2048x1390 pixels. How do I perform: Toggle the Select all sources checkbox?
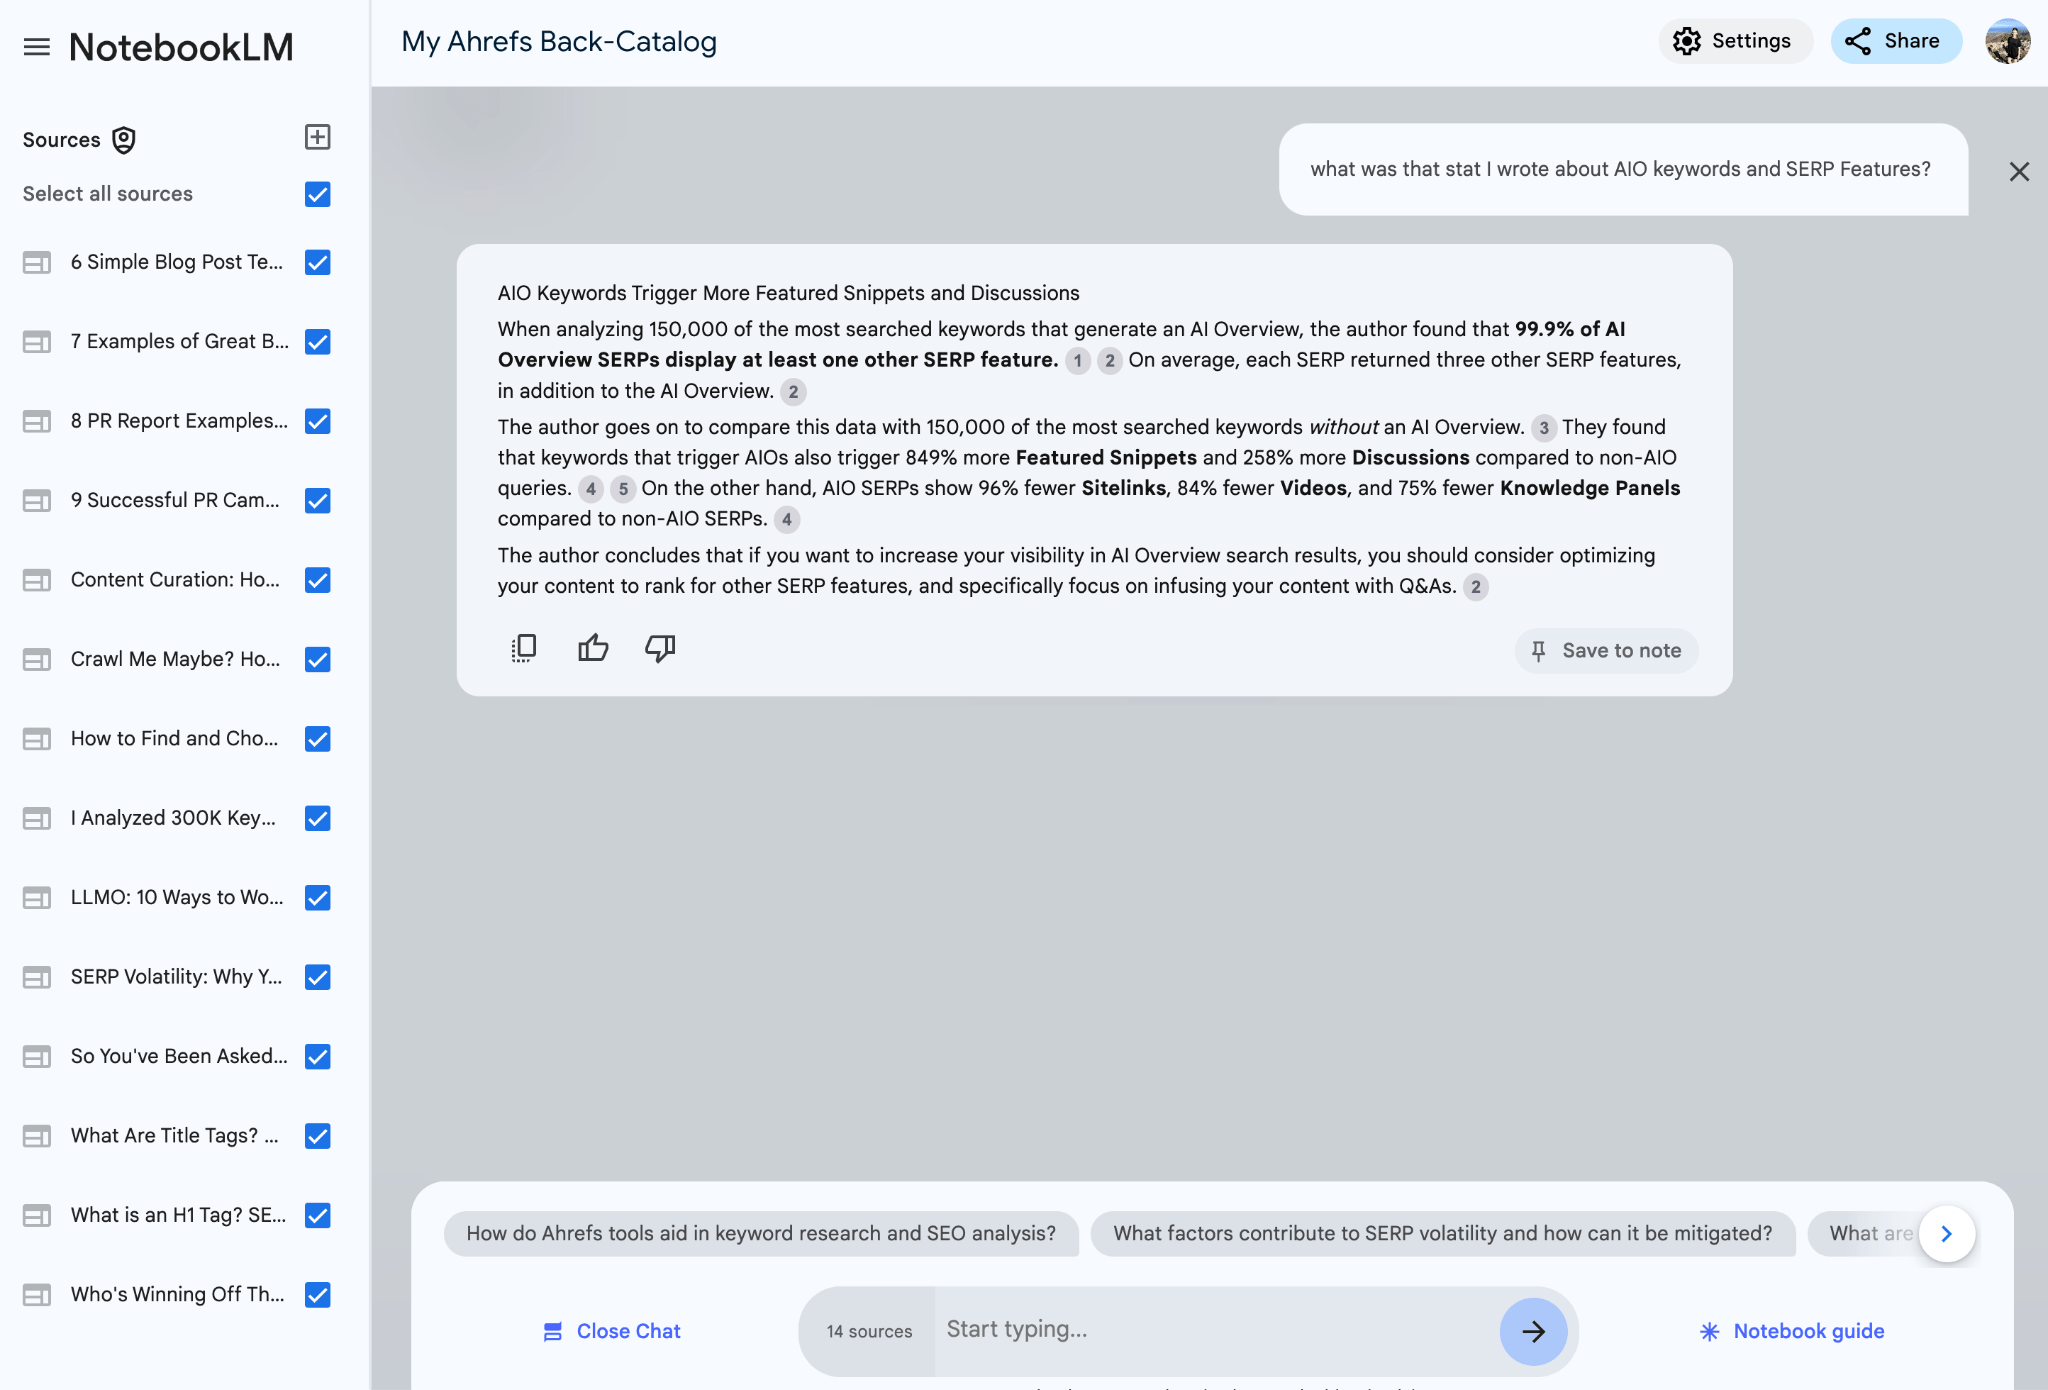pos(316,194)
